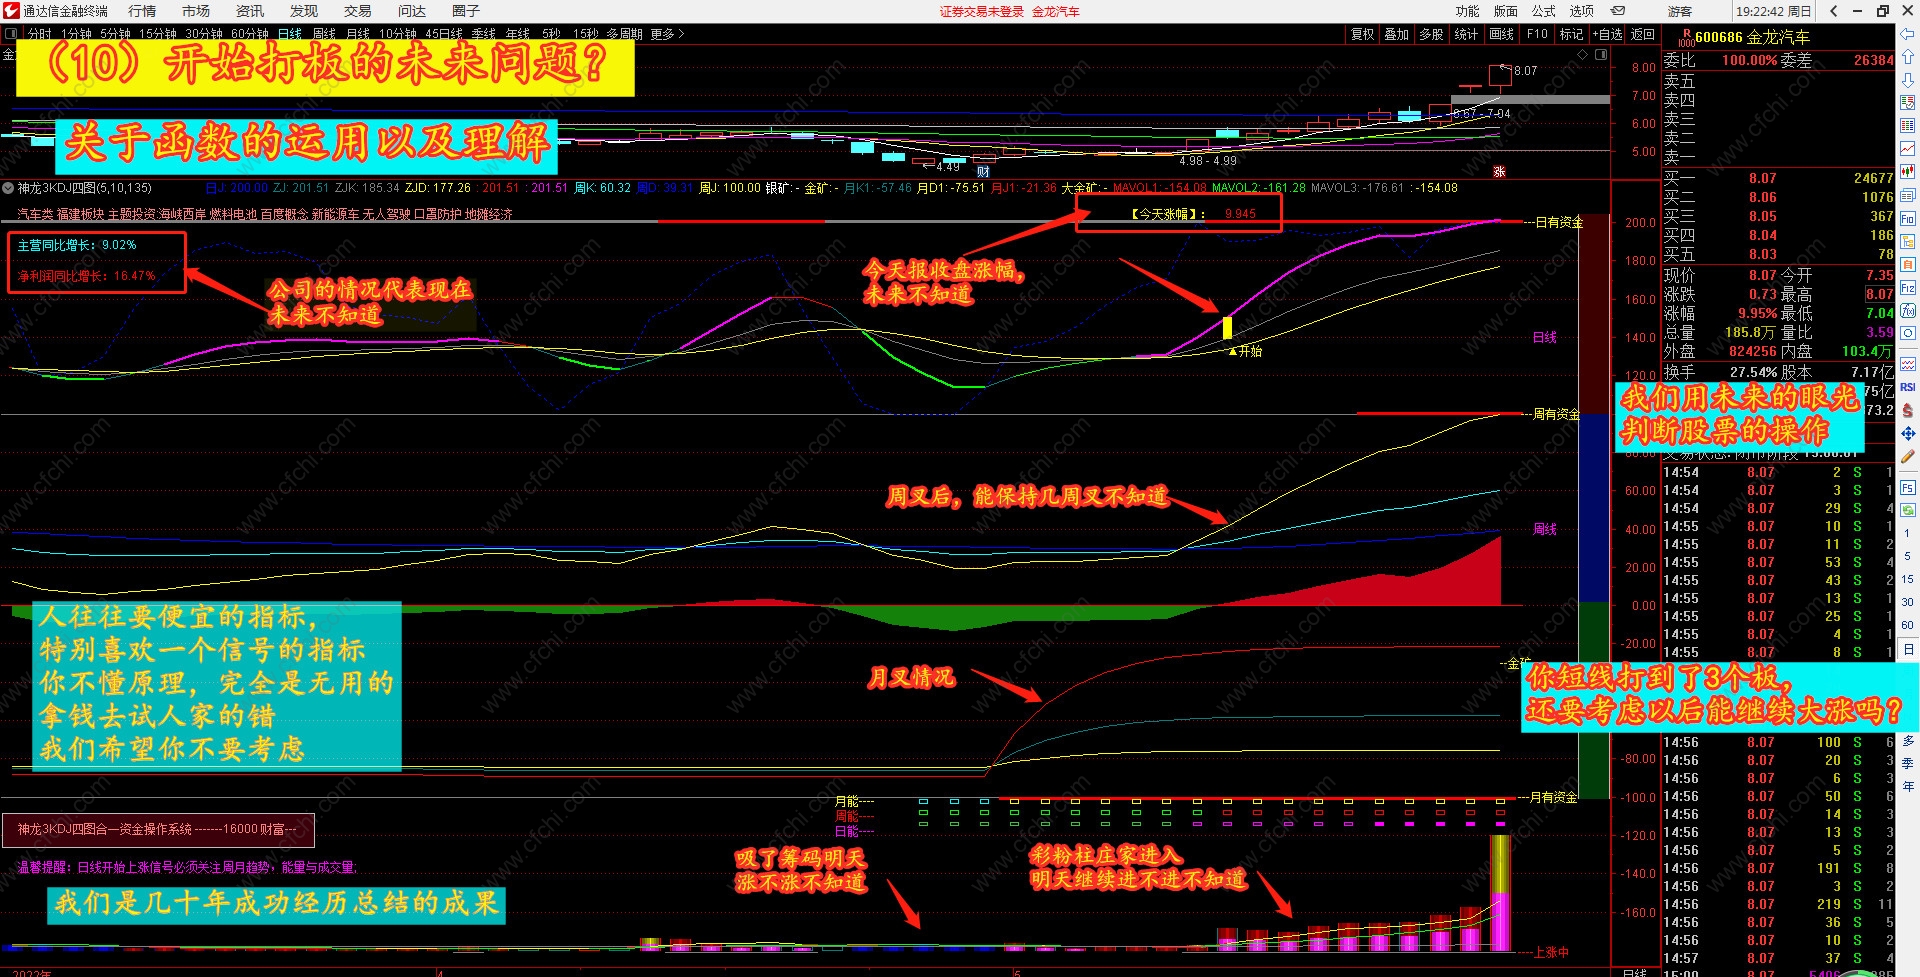
Task: Open the 功能 menu
Action: (x=1467, y=11)
